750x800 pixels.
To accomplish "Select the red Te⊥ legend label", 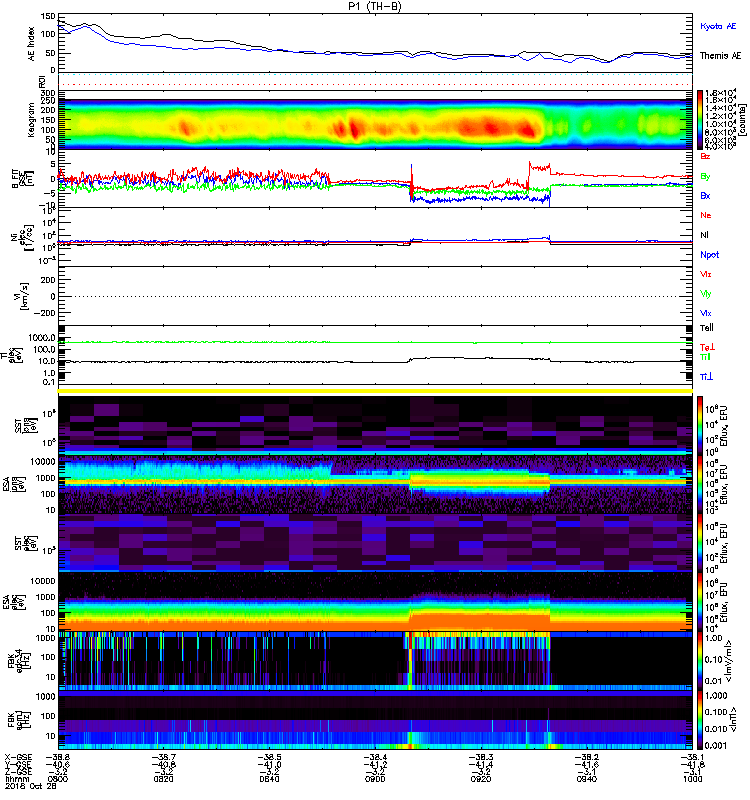I will (x=707, y=347).
